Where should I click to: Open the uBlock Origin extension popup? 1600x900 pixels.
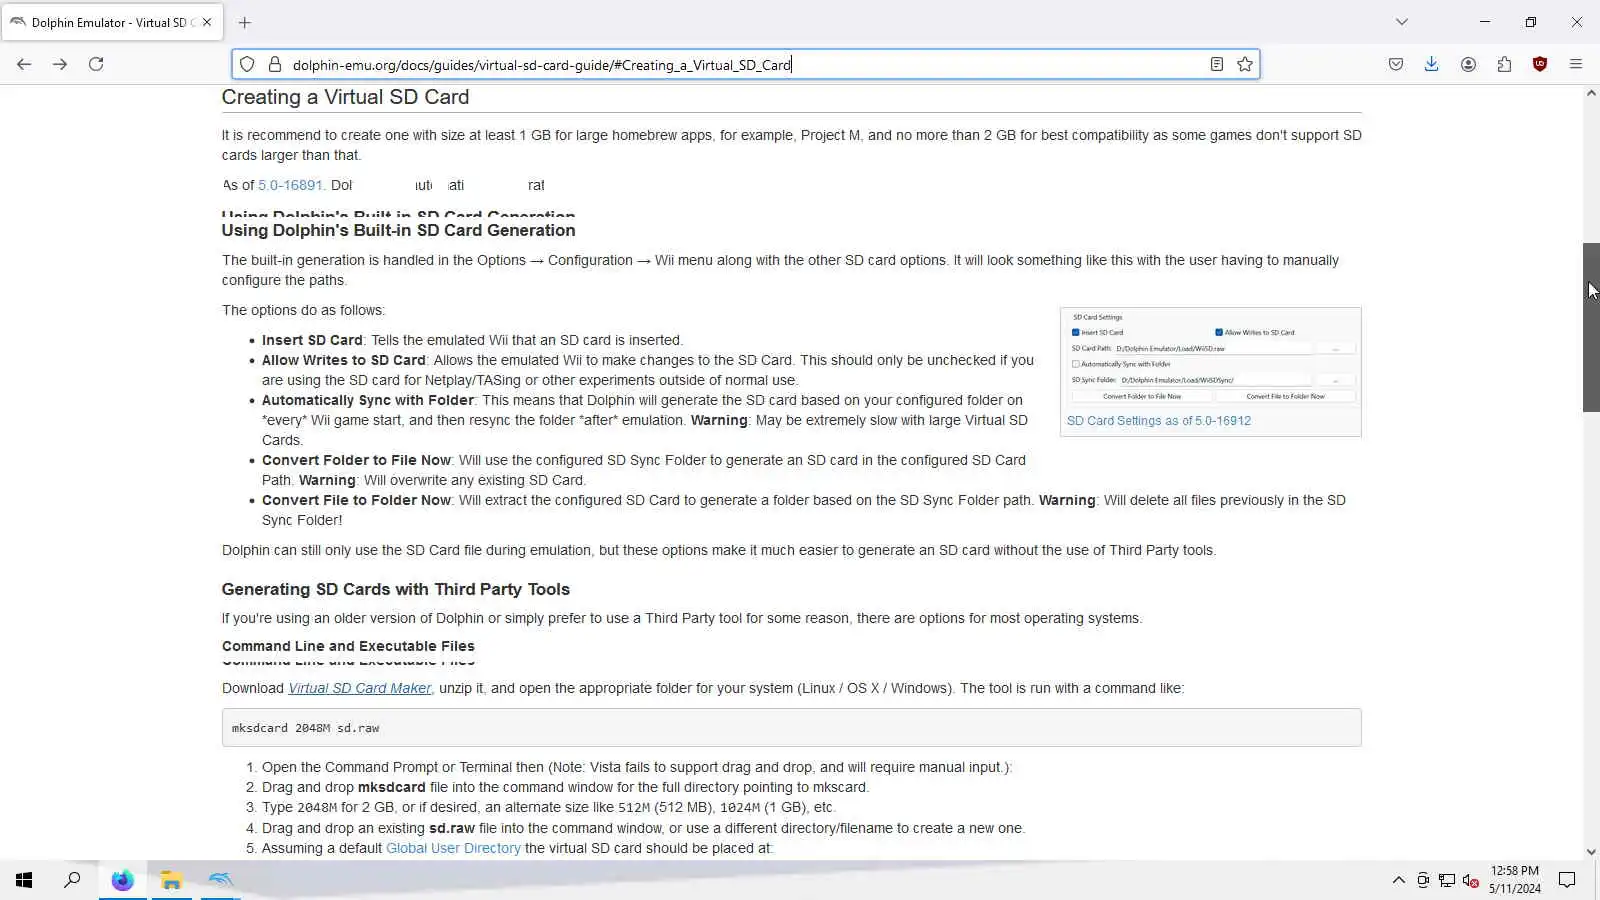tap(1540, 64)
